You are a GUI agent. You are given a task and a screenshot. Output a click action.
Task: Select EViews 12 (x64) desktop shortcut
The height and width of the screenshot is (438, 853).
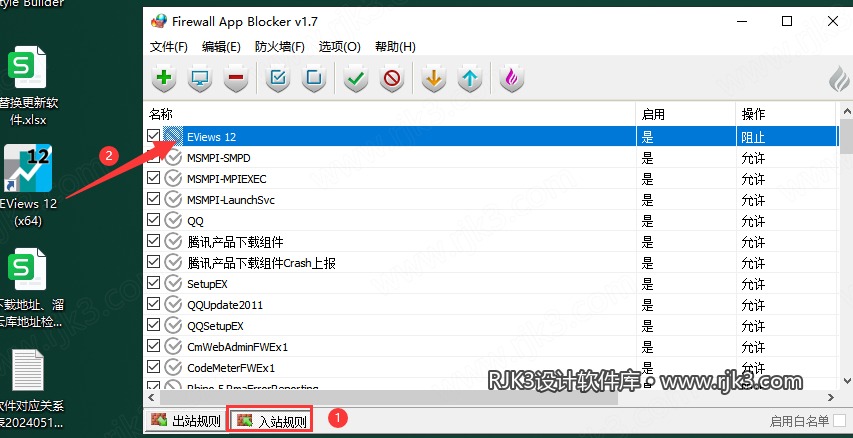28,185
